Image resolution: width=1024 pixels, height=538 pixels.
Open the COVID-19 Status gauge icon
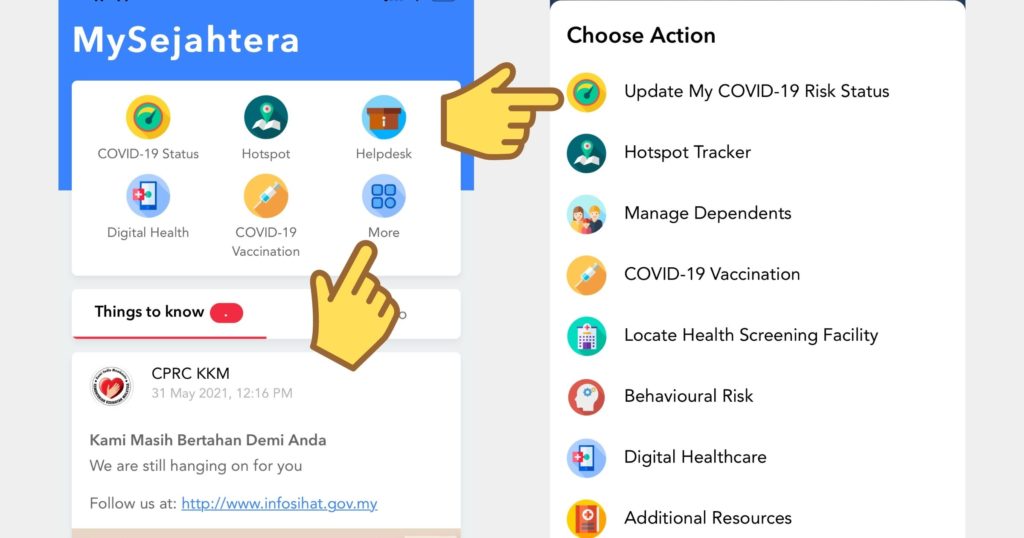(148, 118)
